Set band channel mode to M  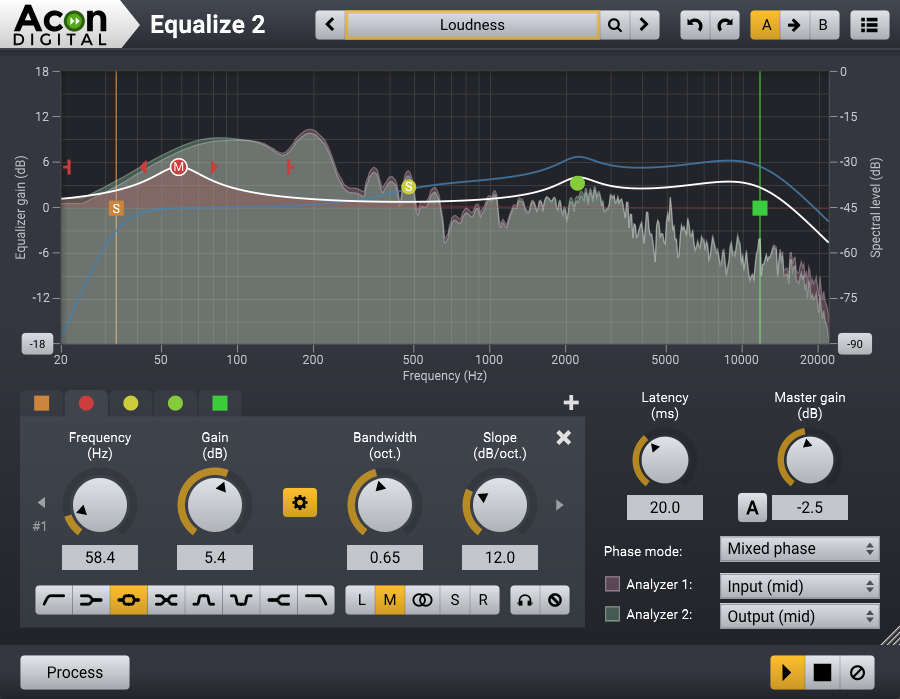tap(390, 600)
